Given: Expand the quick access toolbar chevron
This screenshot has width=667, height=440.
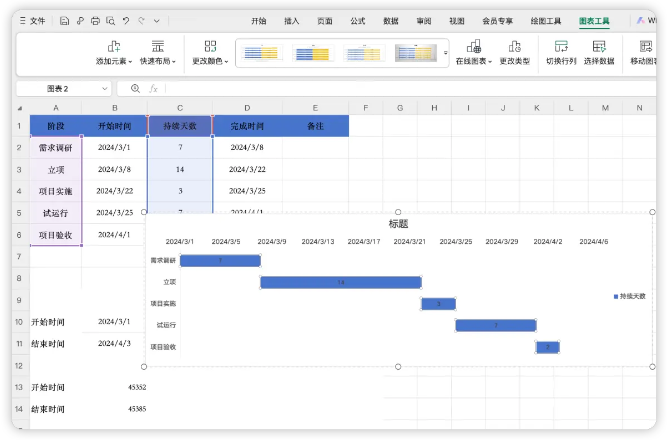Looking at the screenshot, I should [x=157, y=20].
